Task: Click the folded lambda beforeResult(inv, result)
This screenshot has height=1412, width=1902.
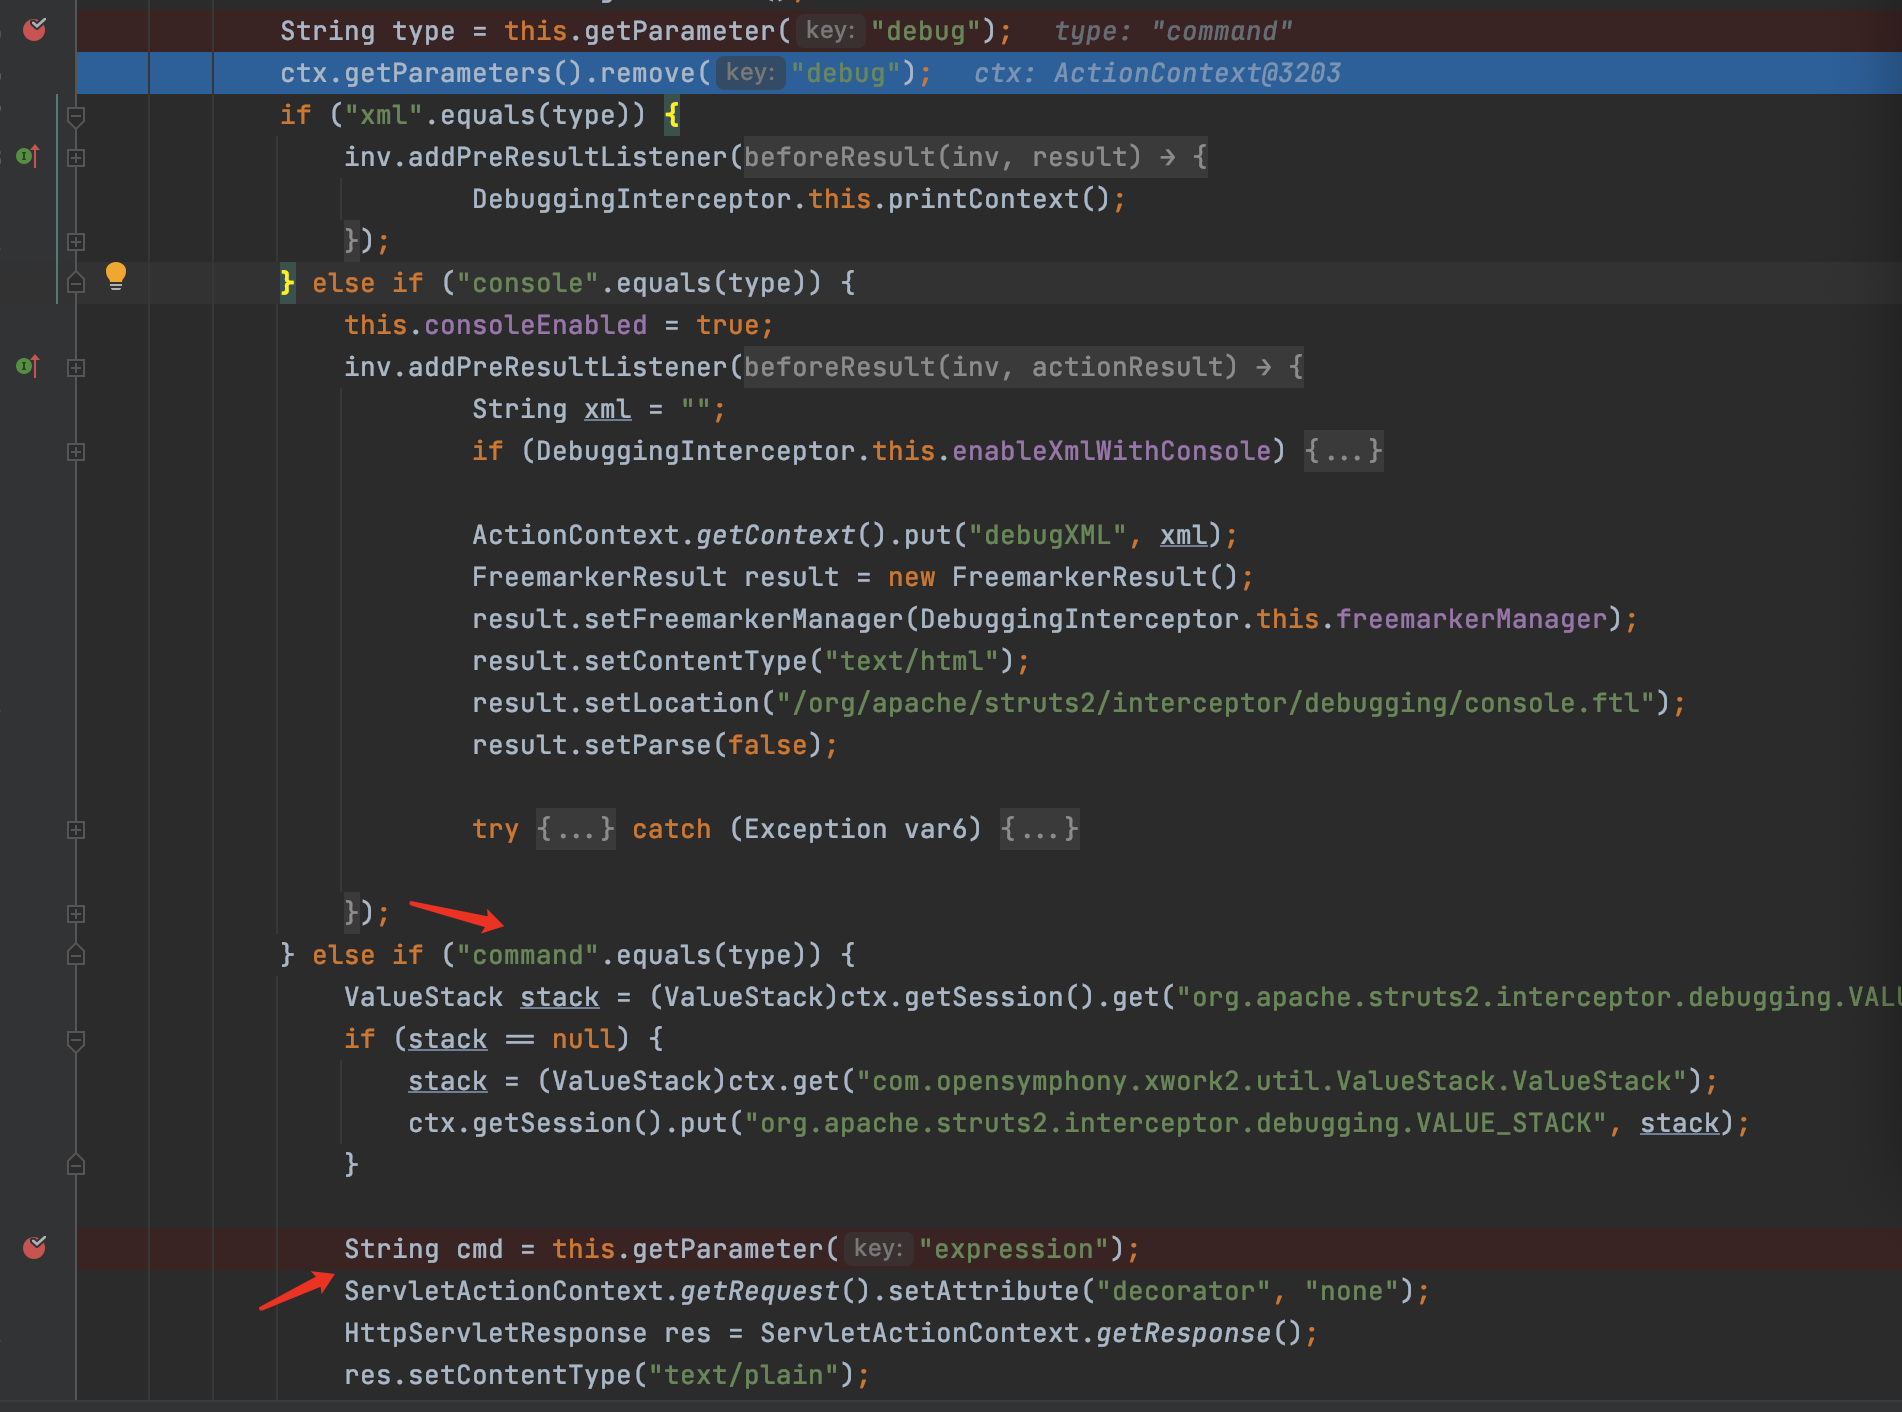Action: (975, 157)
